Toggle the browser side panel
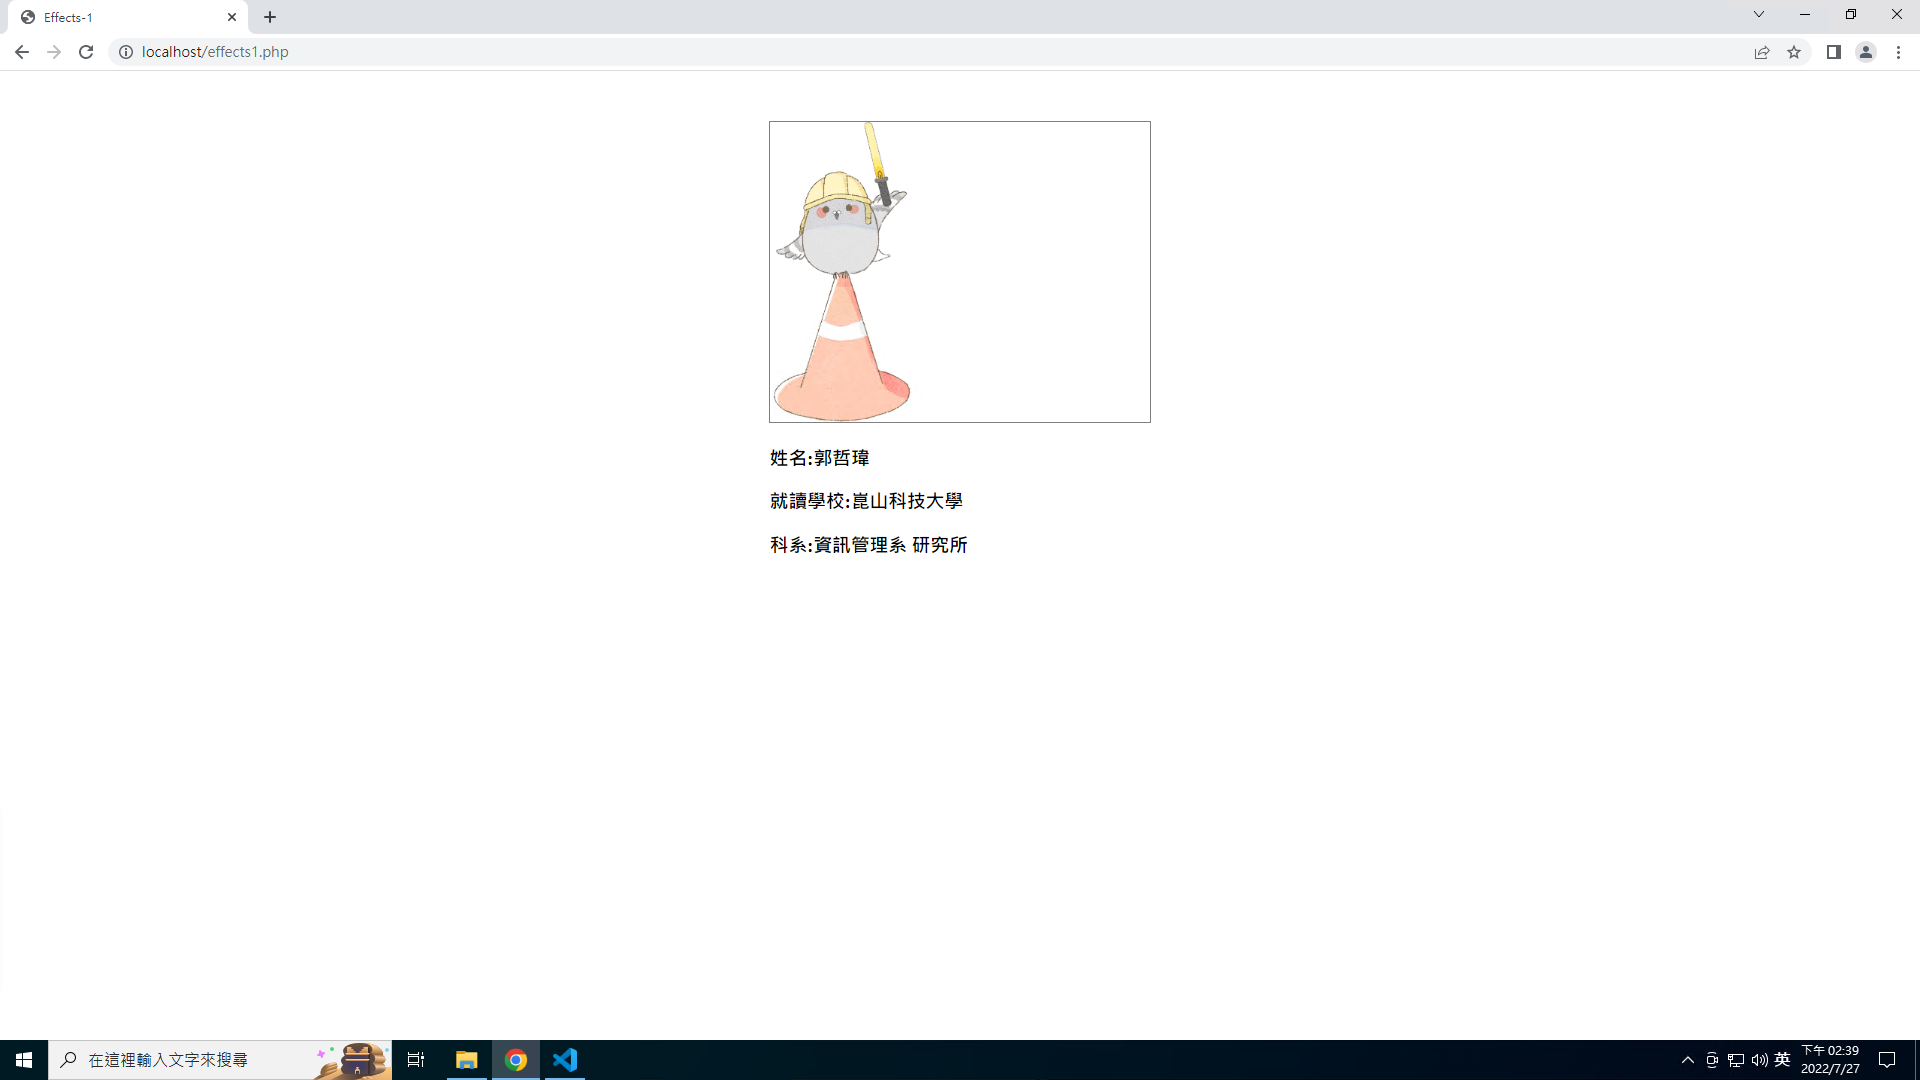Screen dimensions: 1920x1080 click(1833, 52)
